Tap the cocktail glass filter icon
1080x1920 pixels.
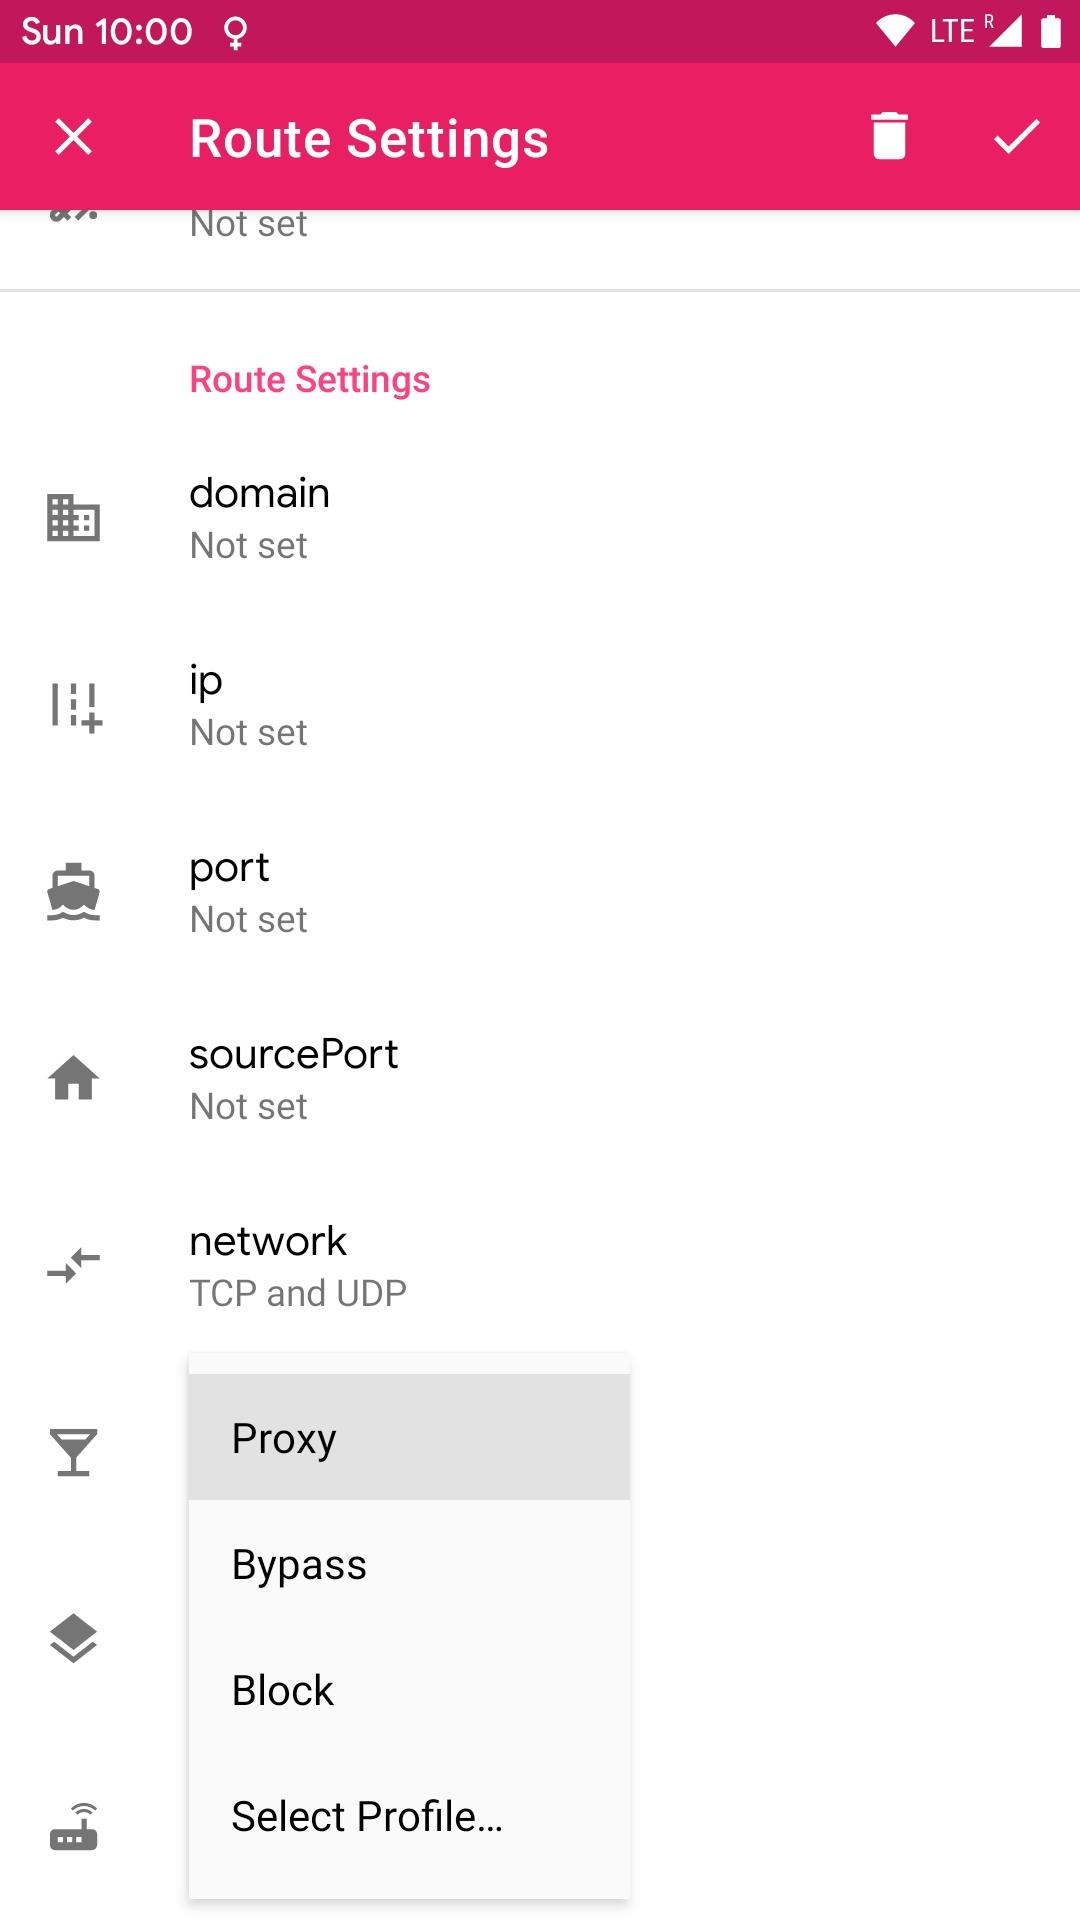point(74,1452)
